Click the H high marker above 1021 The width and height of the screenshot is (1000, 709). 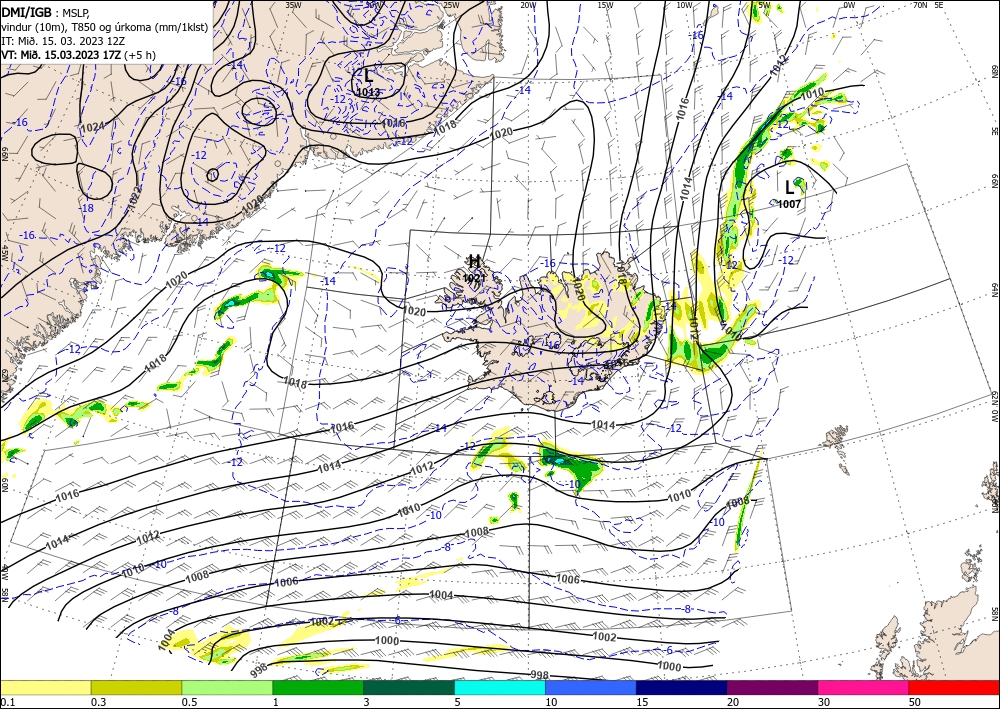tap(474, 261)
